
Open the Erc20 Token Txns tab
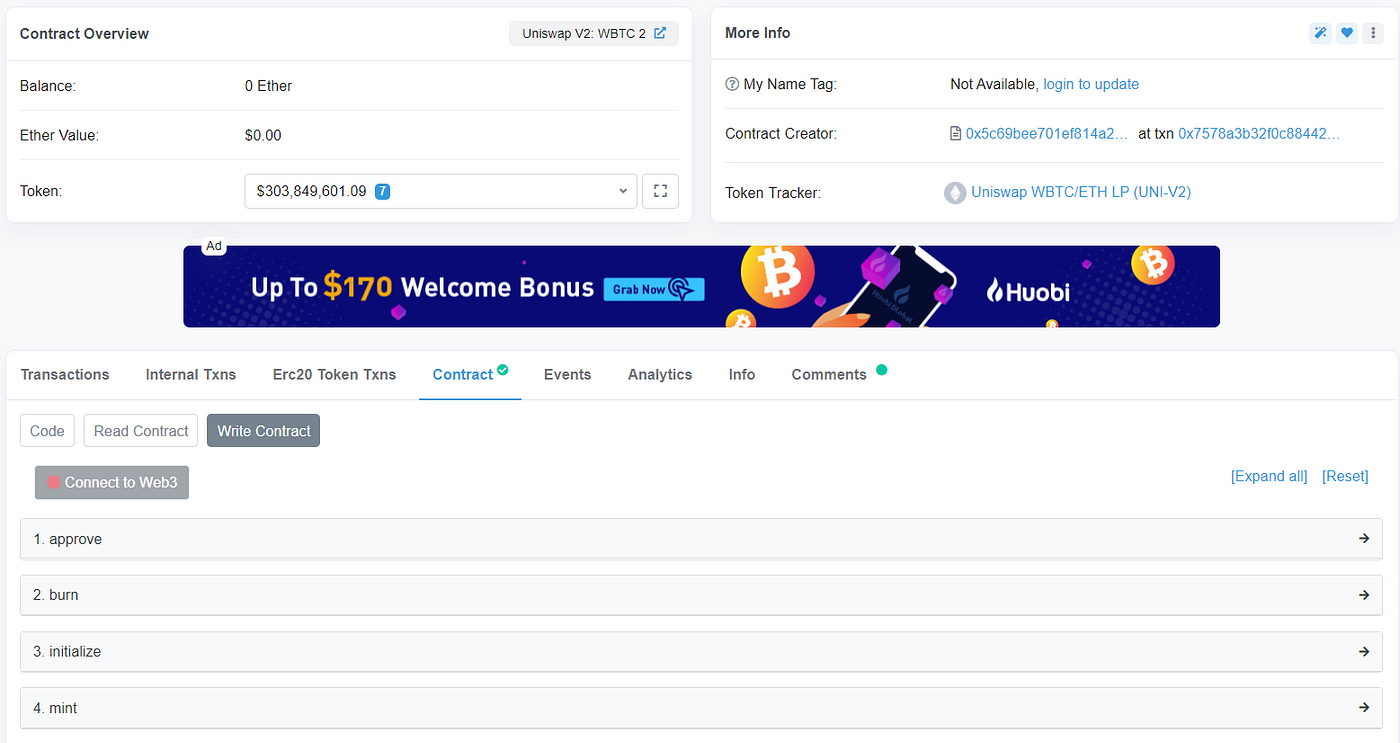pyautogui.click(x=334, y=374)
